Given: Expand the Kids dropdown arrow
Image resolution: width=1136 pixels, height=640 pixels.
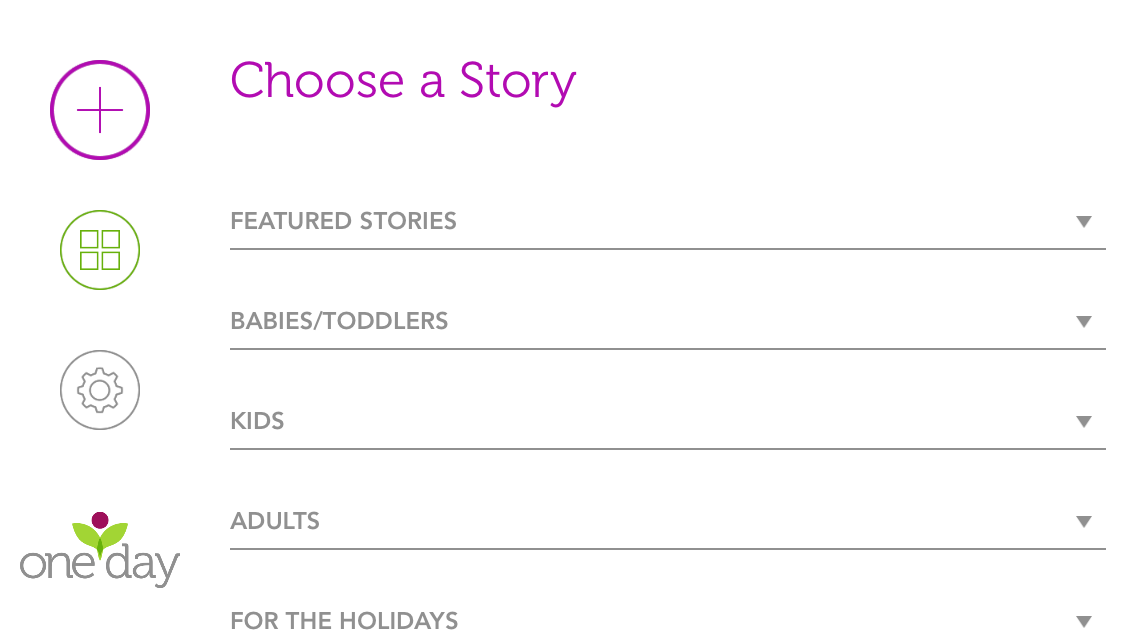Looking at the screenshot, I should click(1084, 422).
